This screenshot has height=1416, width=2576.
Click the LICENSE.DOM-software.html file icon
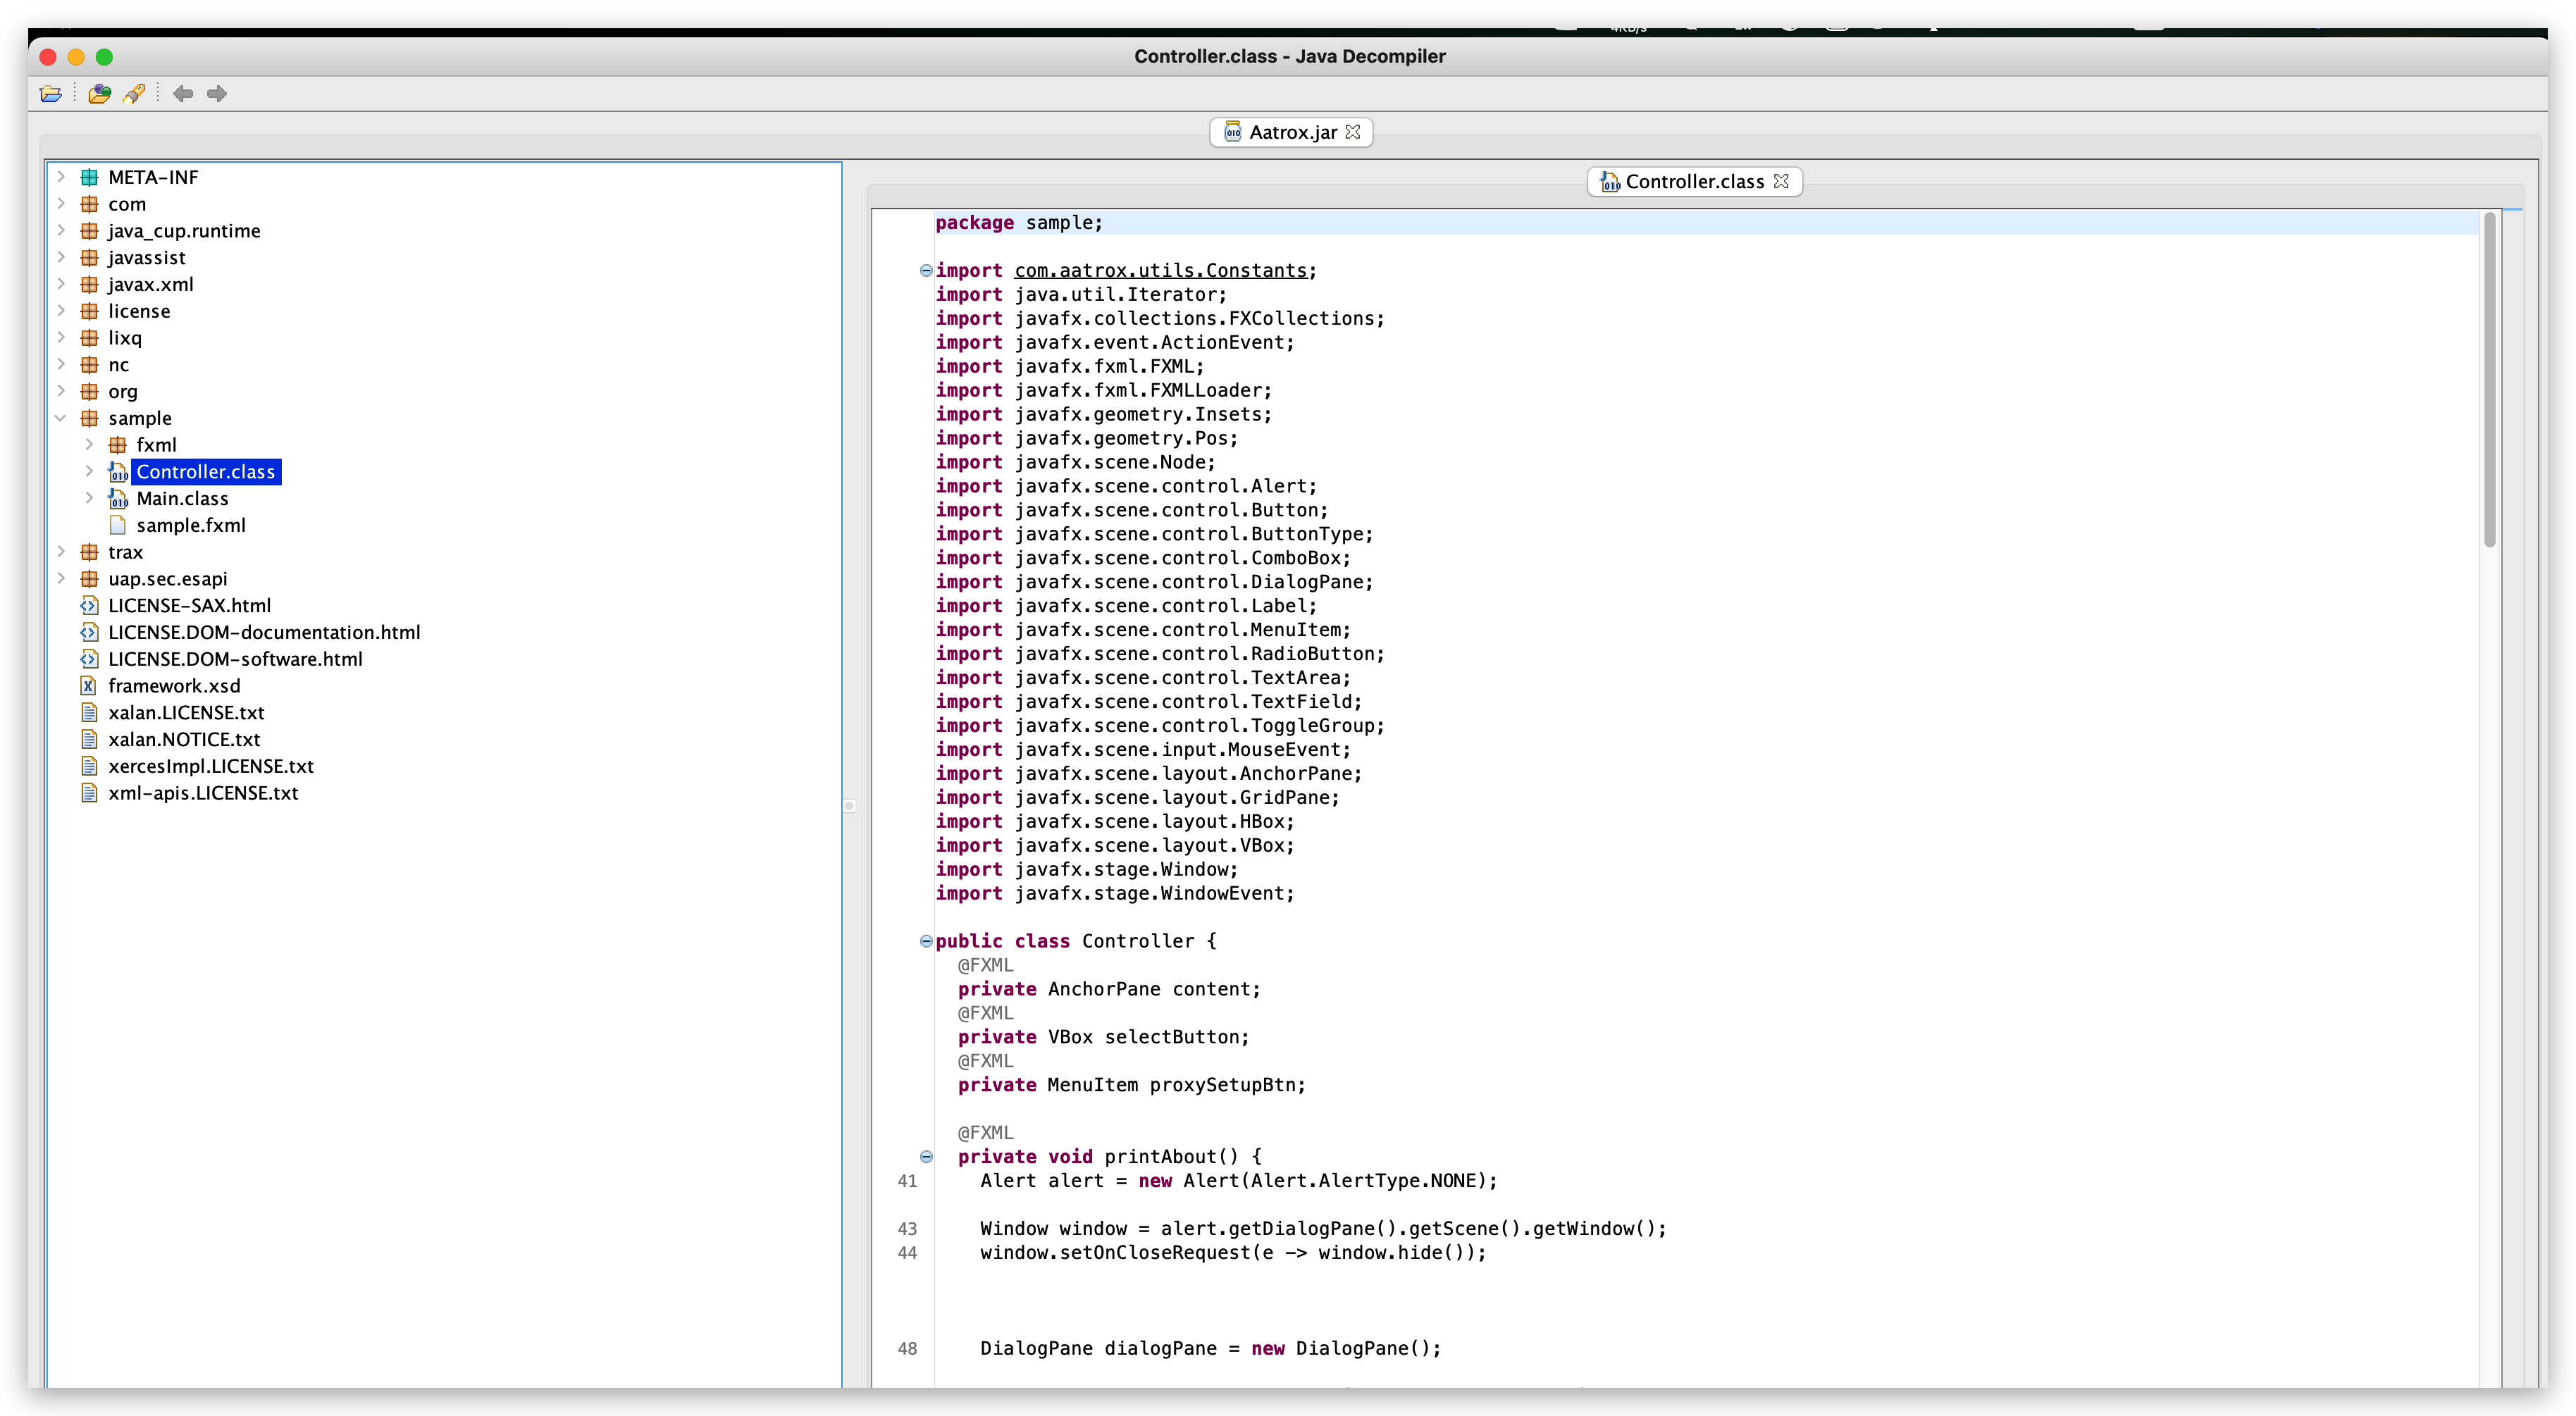[89, 659]
